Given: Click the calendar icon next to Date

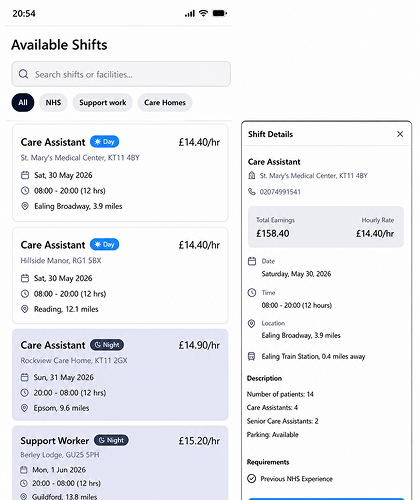Looking at the screenshot, I should tap(252, 261).
